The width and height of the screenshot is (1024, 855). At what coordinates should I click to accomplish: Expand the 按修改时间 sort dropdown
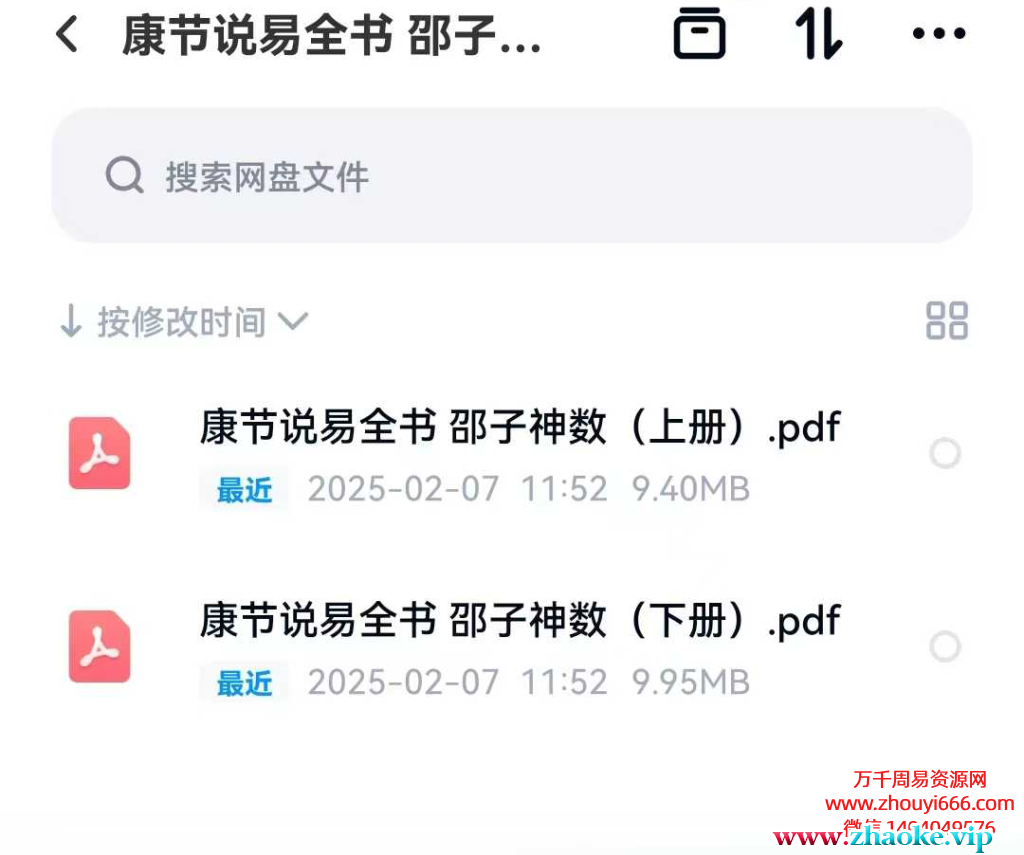(184, 321)
